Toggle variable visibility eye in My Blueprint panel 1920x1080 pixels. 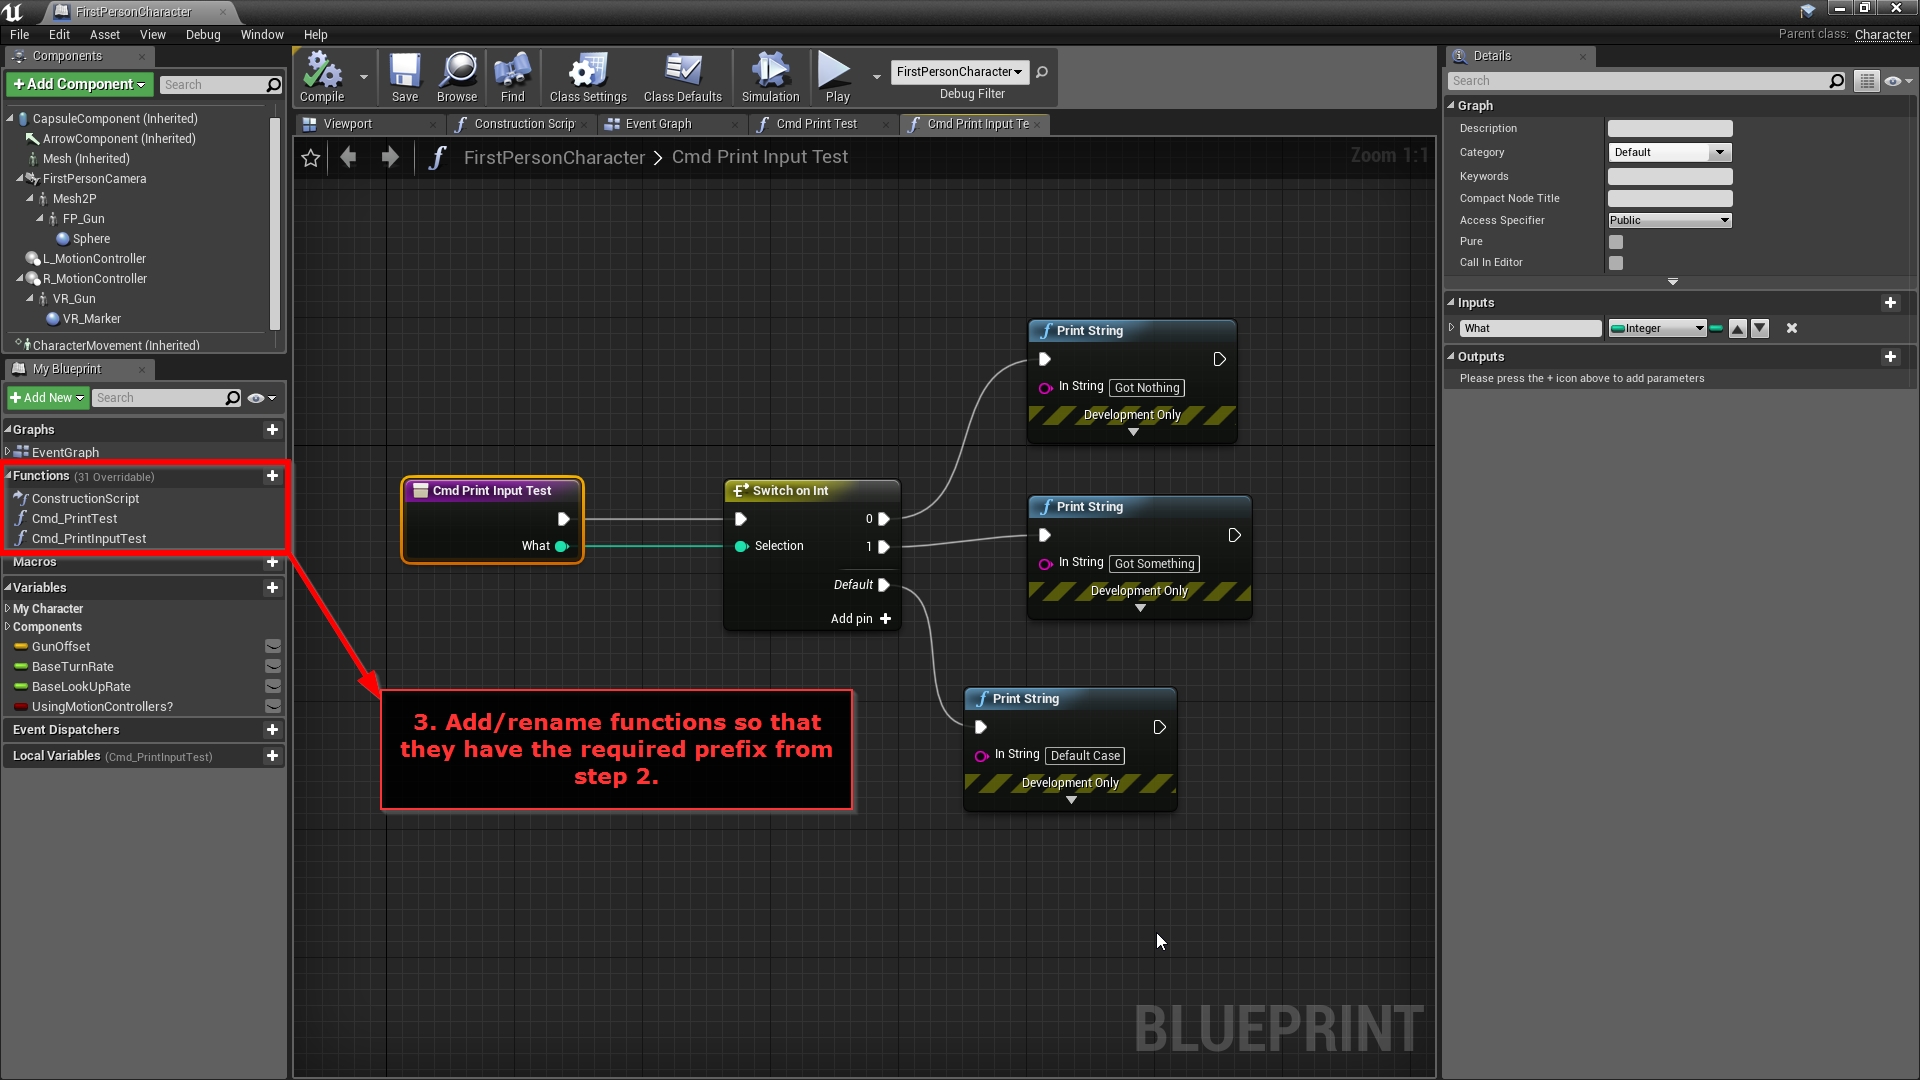[x=255, y=397]
